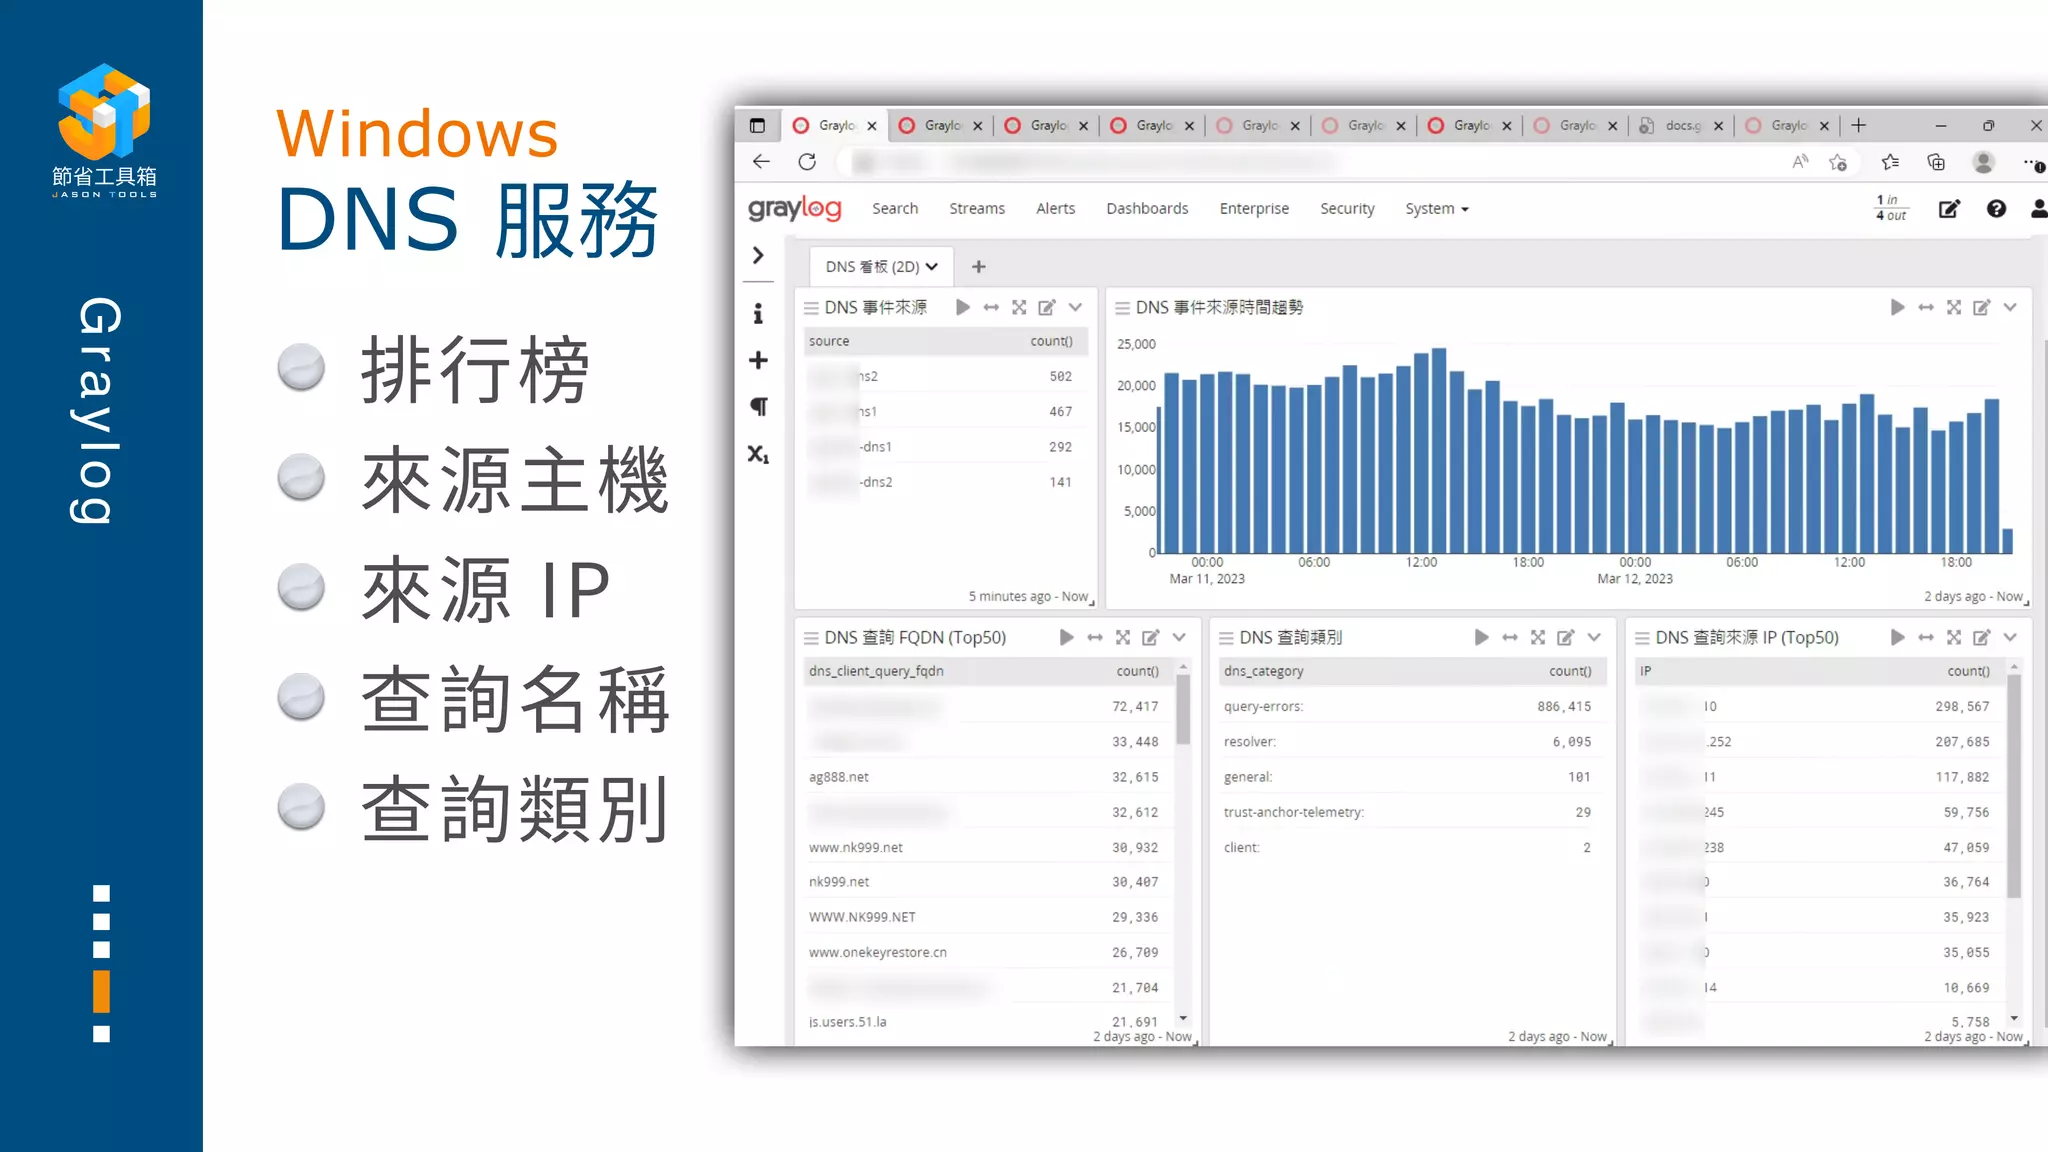Open the browser collections icon
The height and width of the screenshot is (1152, 2048).
(x=1936, y=162)
